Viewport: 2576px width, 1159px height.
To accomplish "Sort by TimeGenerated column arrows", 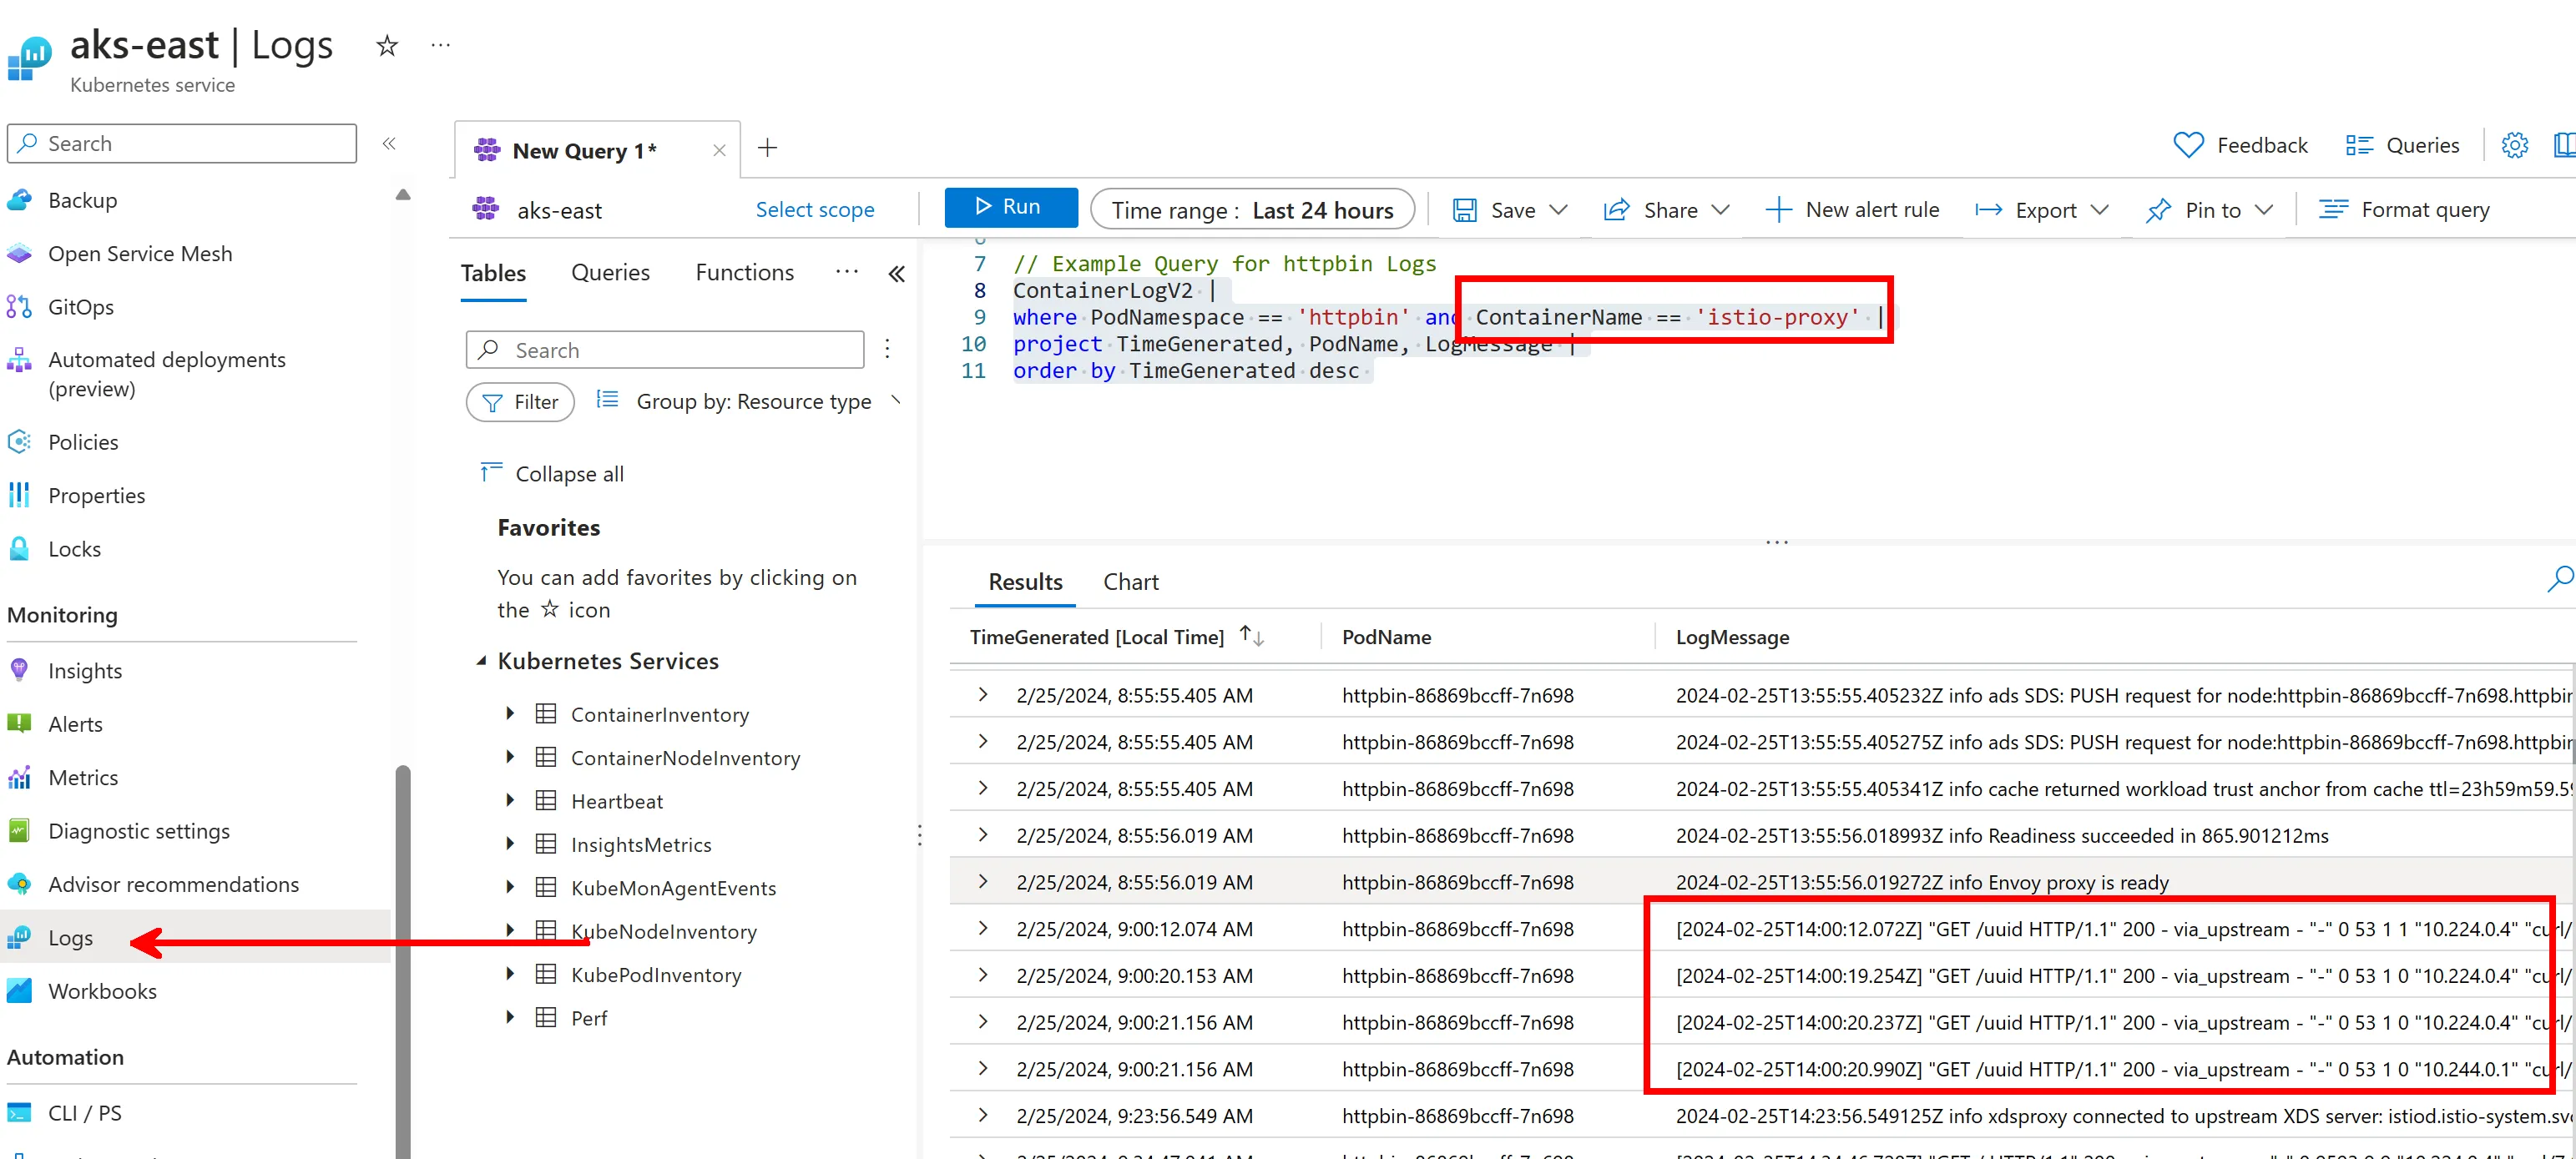I will (1251, 636).
